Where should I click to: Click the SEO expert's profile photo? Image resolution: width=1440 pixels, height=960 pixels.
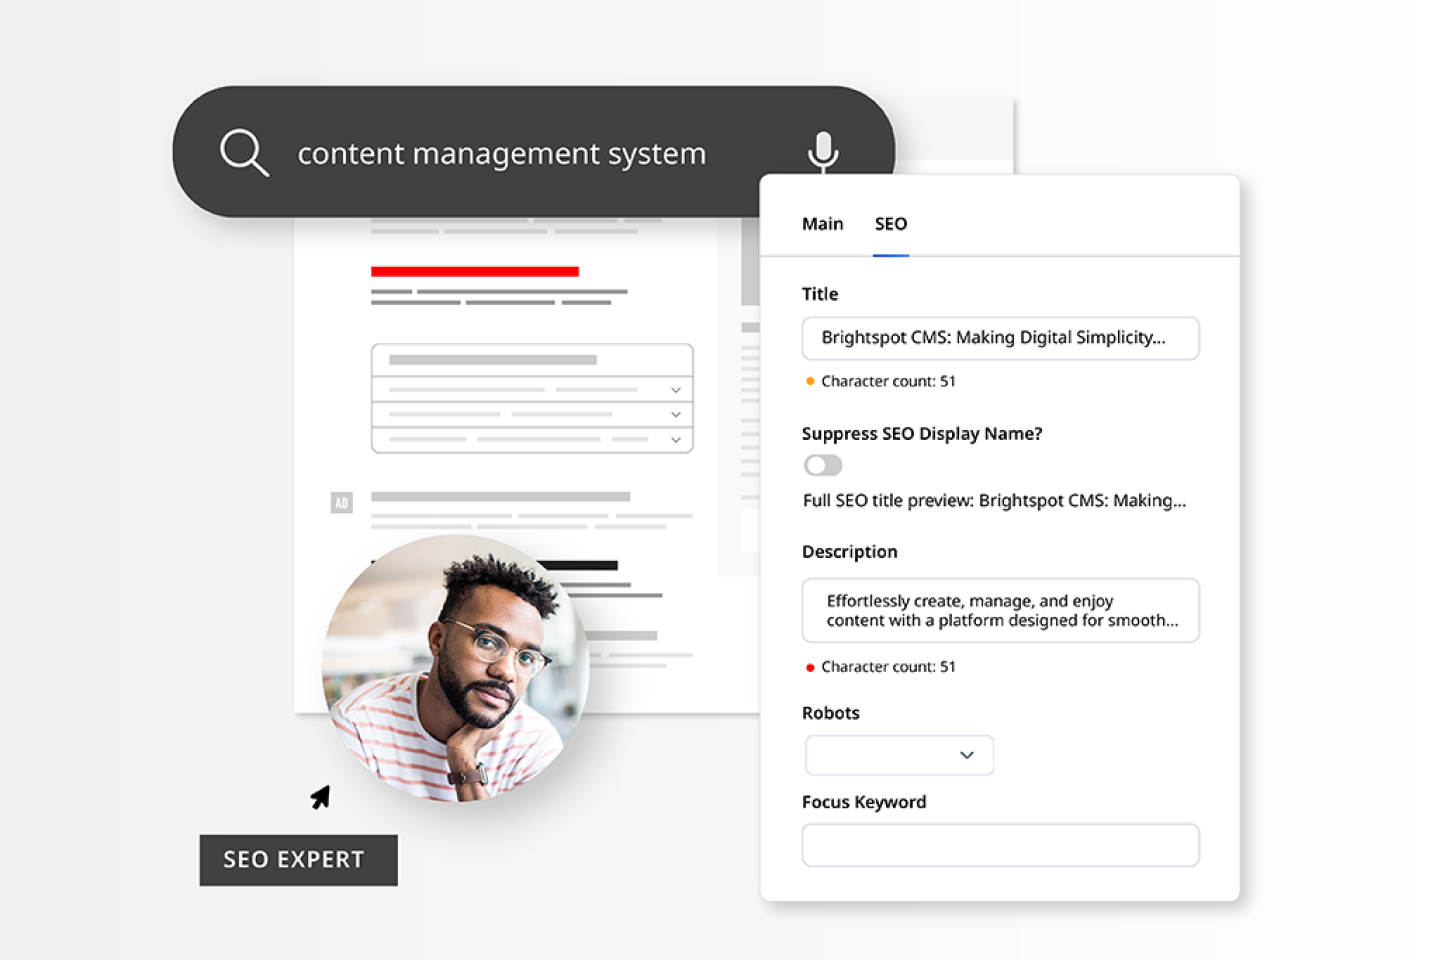point(455,670)
